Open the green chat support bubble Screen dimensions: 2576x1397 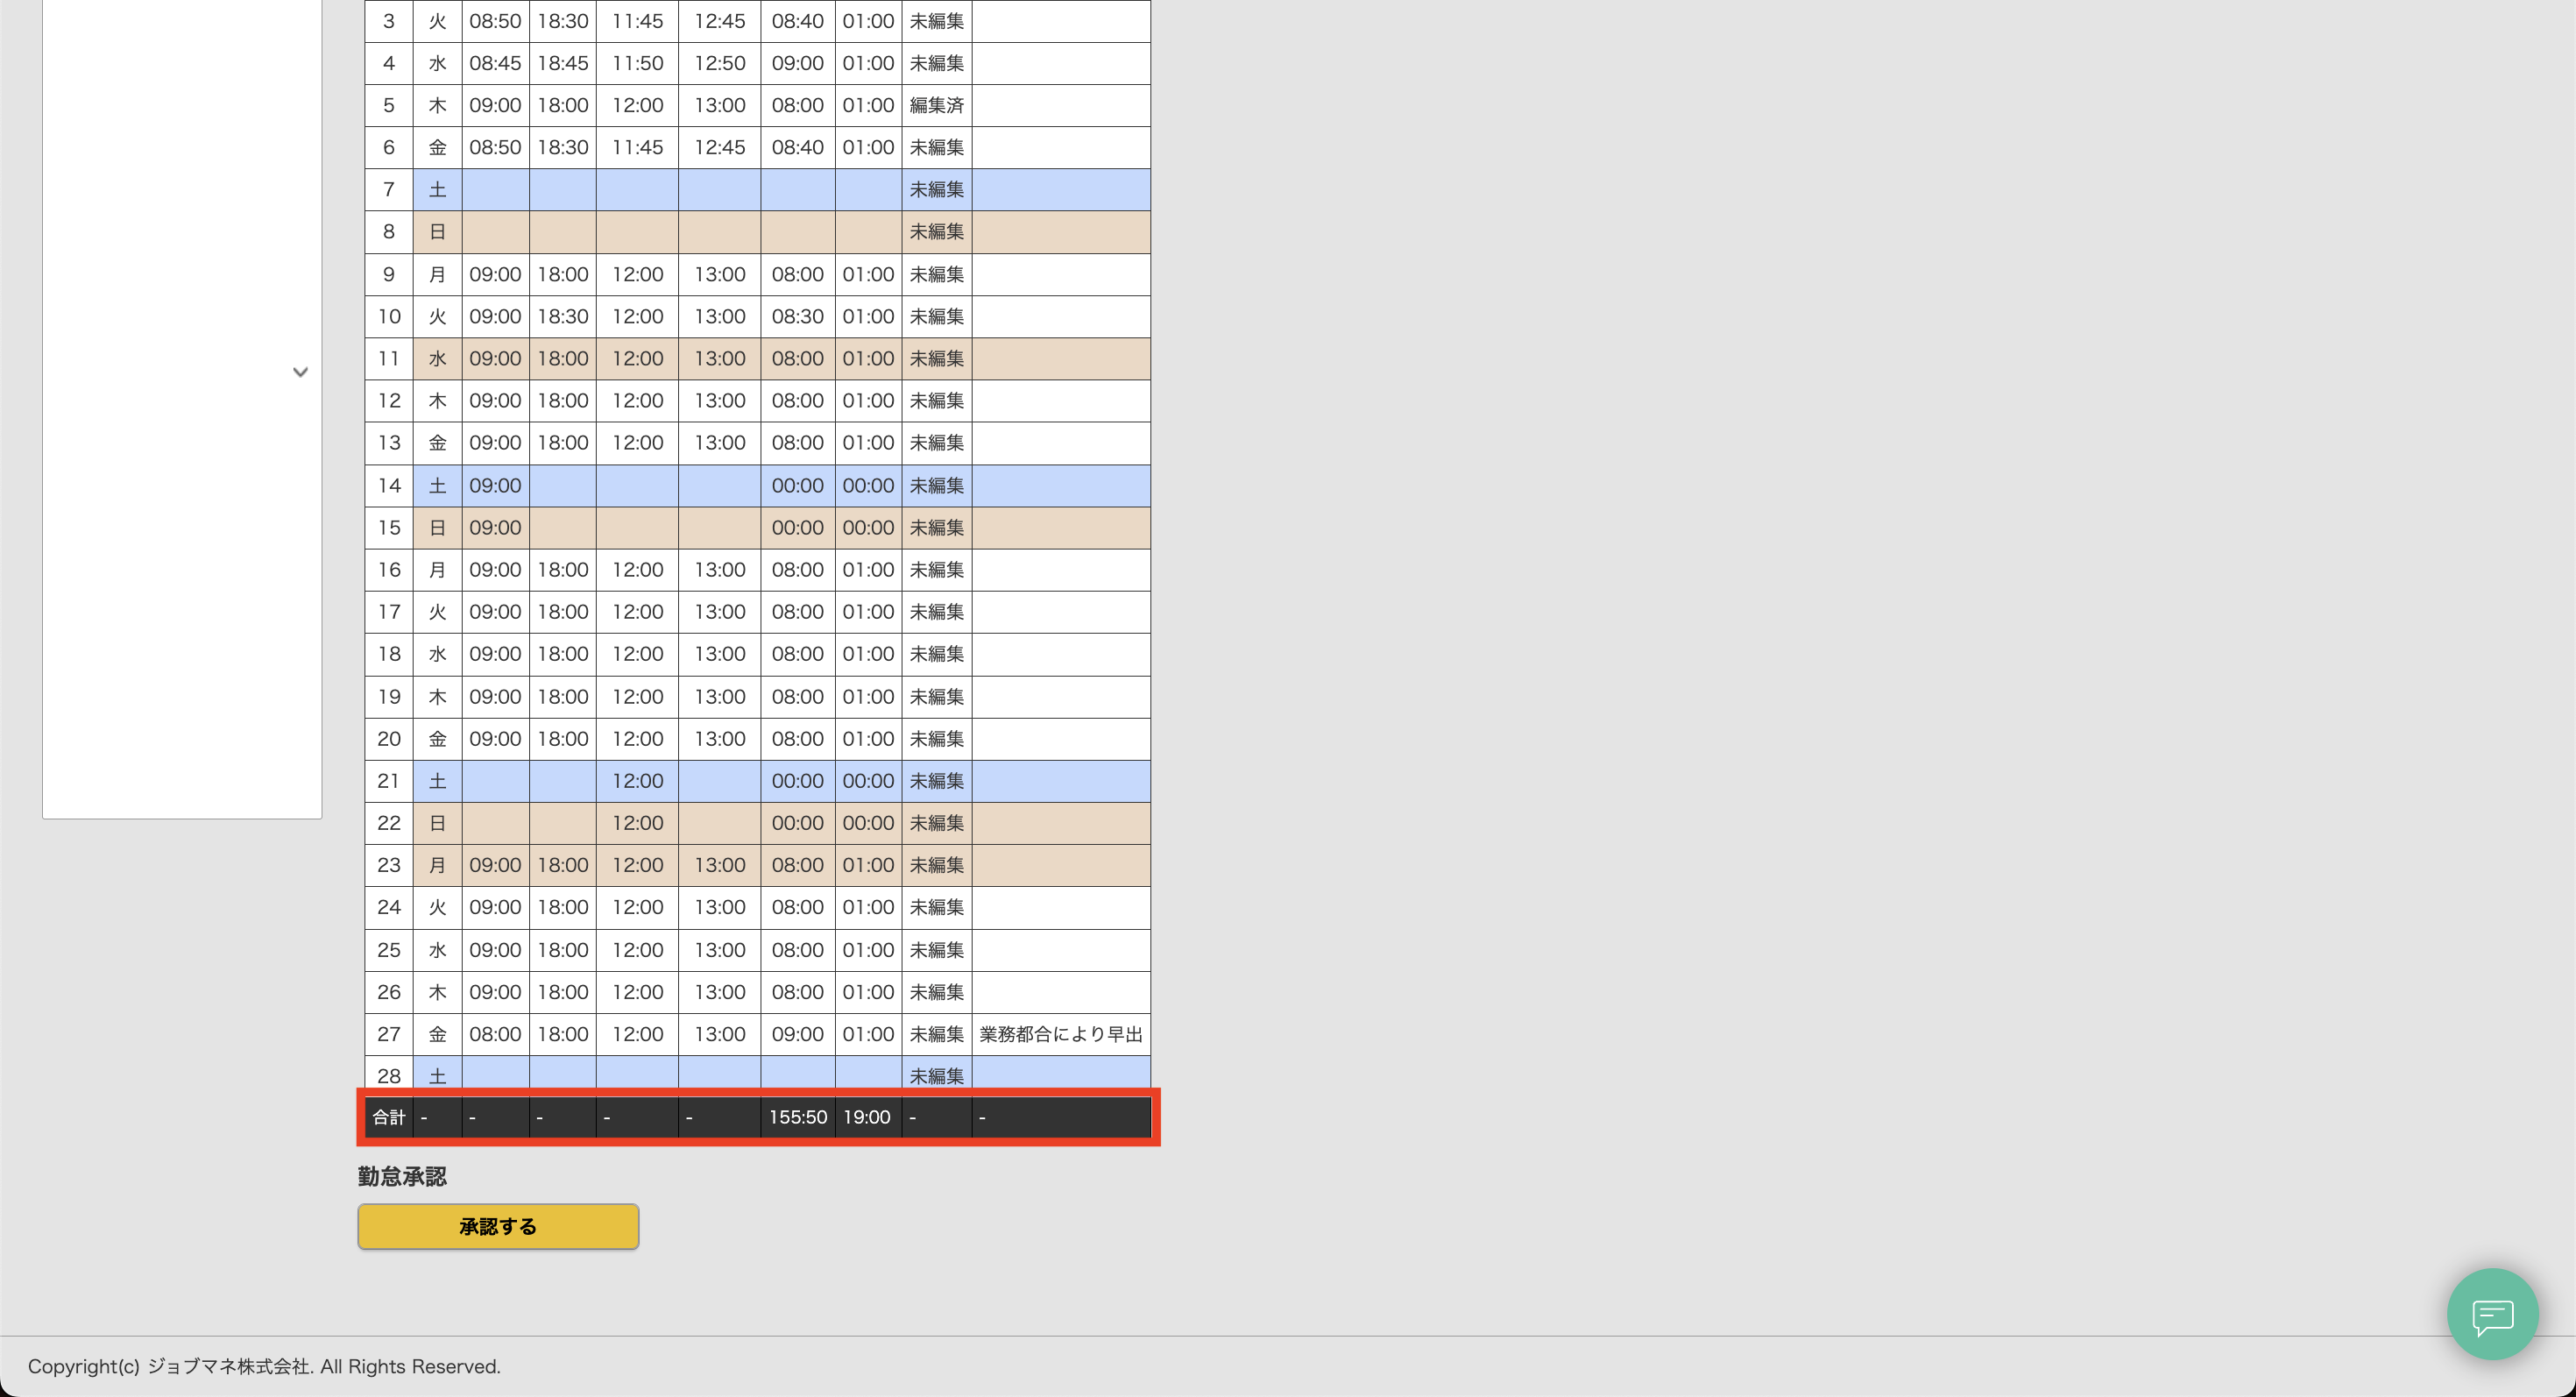pos(2492,1314)
